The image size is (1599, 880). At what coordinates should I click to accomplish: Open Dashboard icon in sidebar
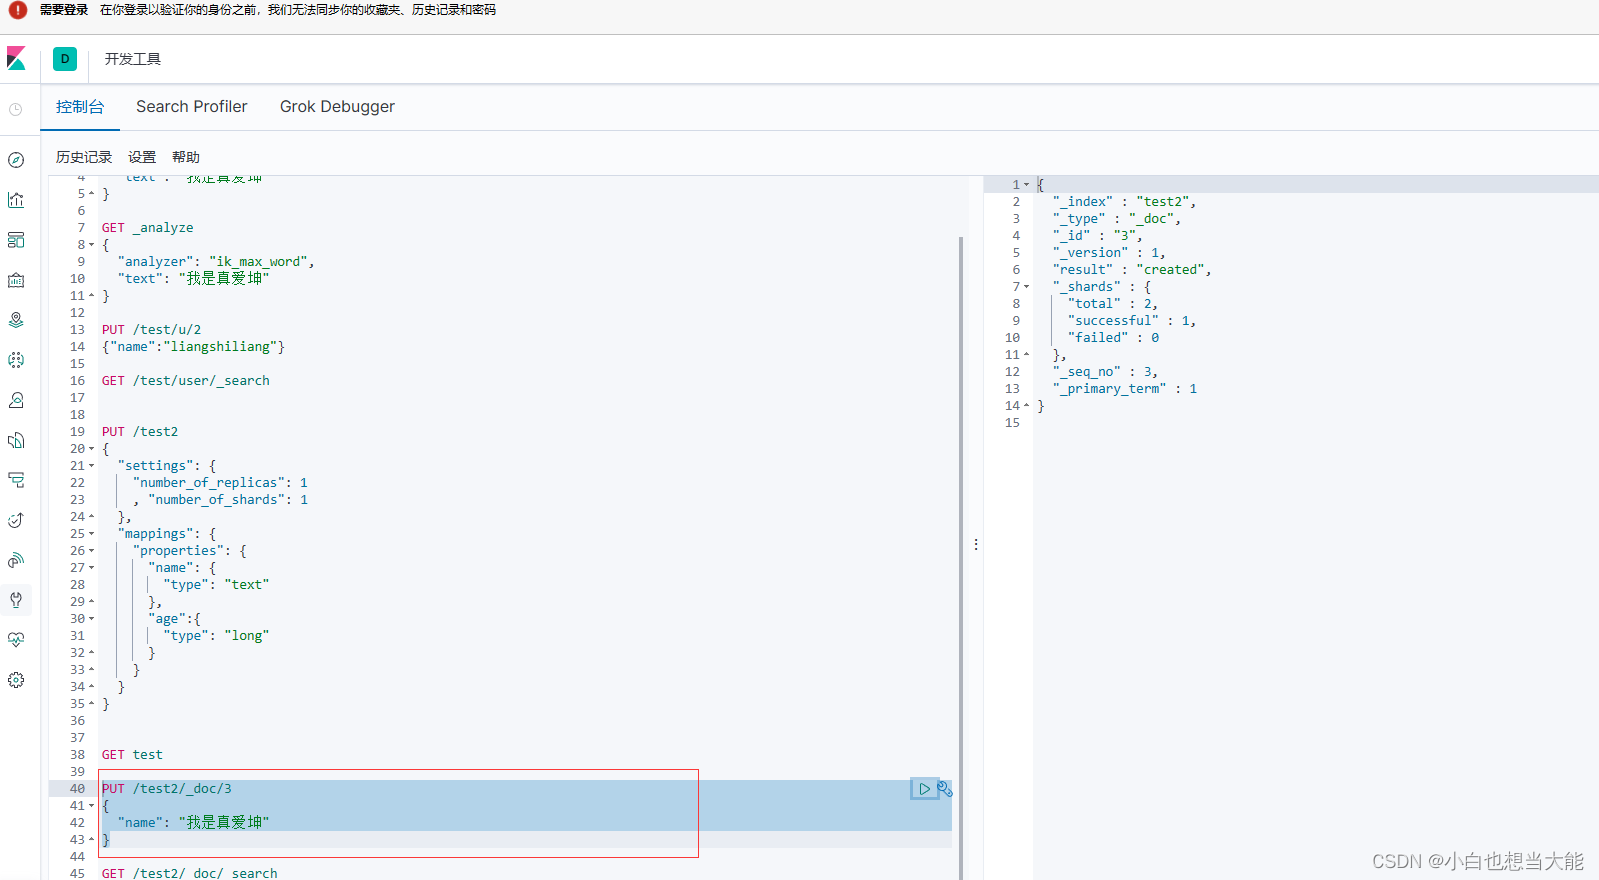click(x=16, y=240)
